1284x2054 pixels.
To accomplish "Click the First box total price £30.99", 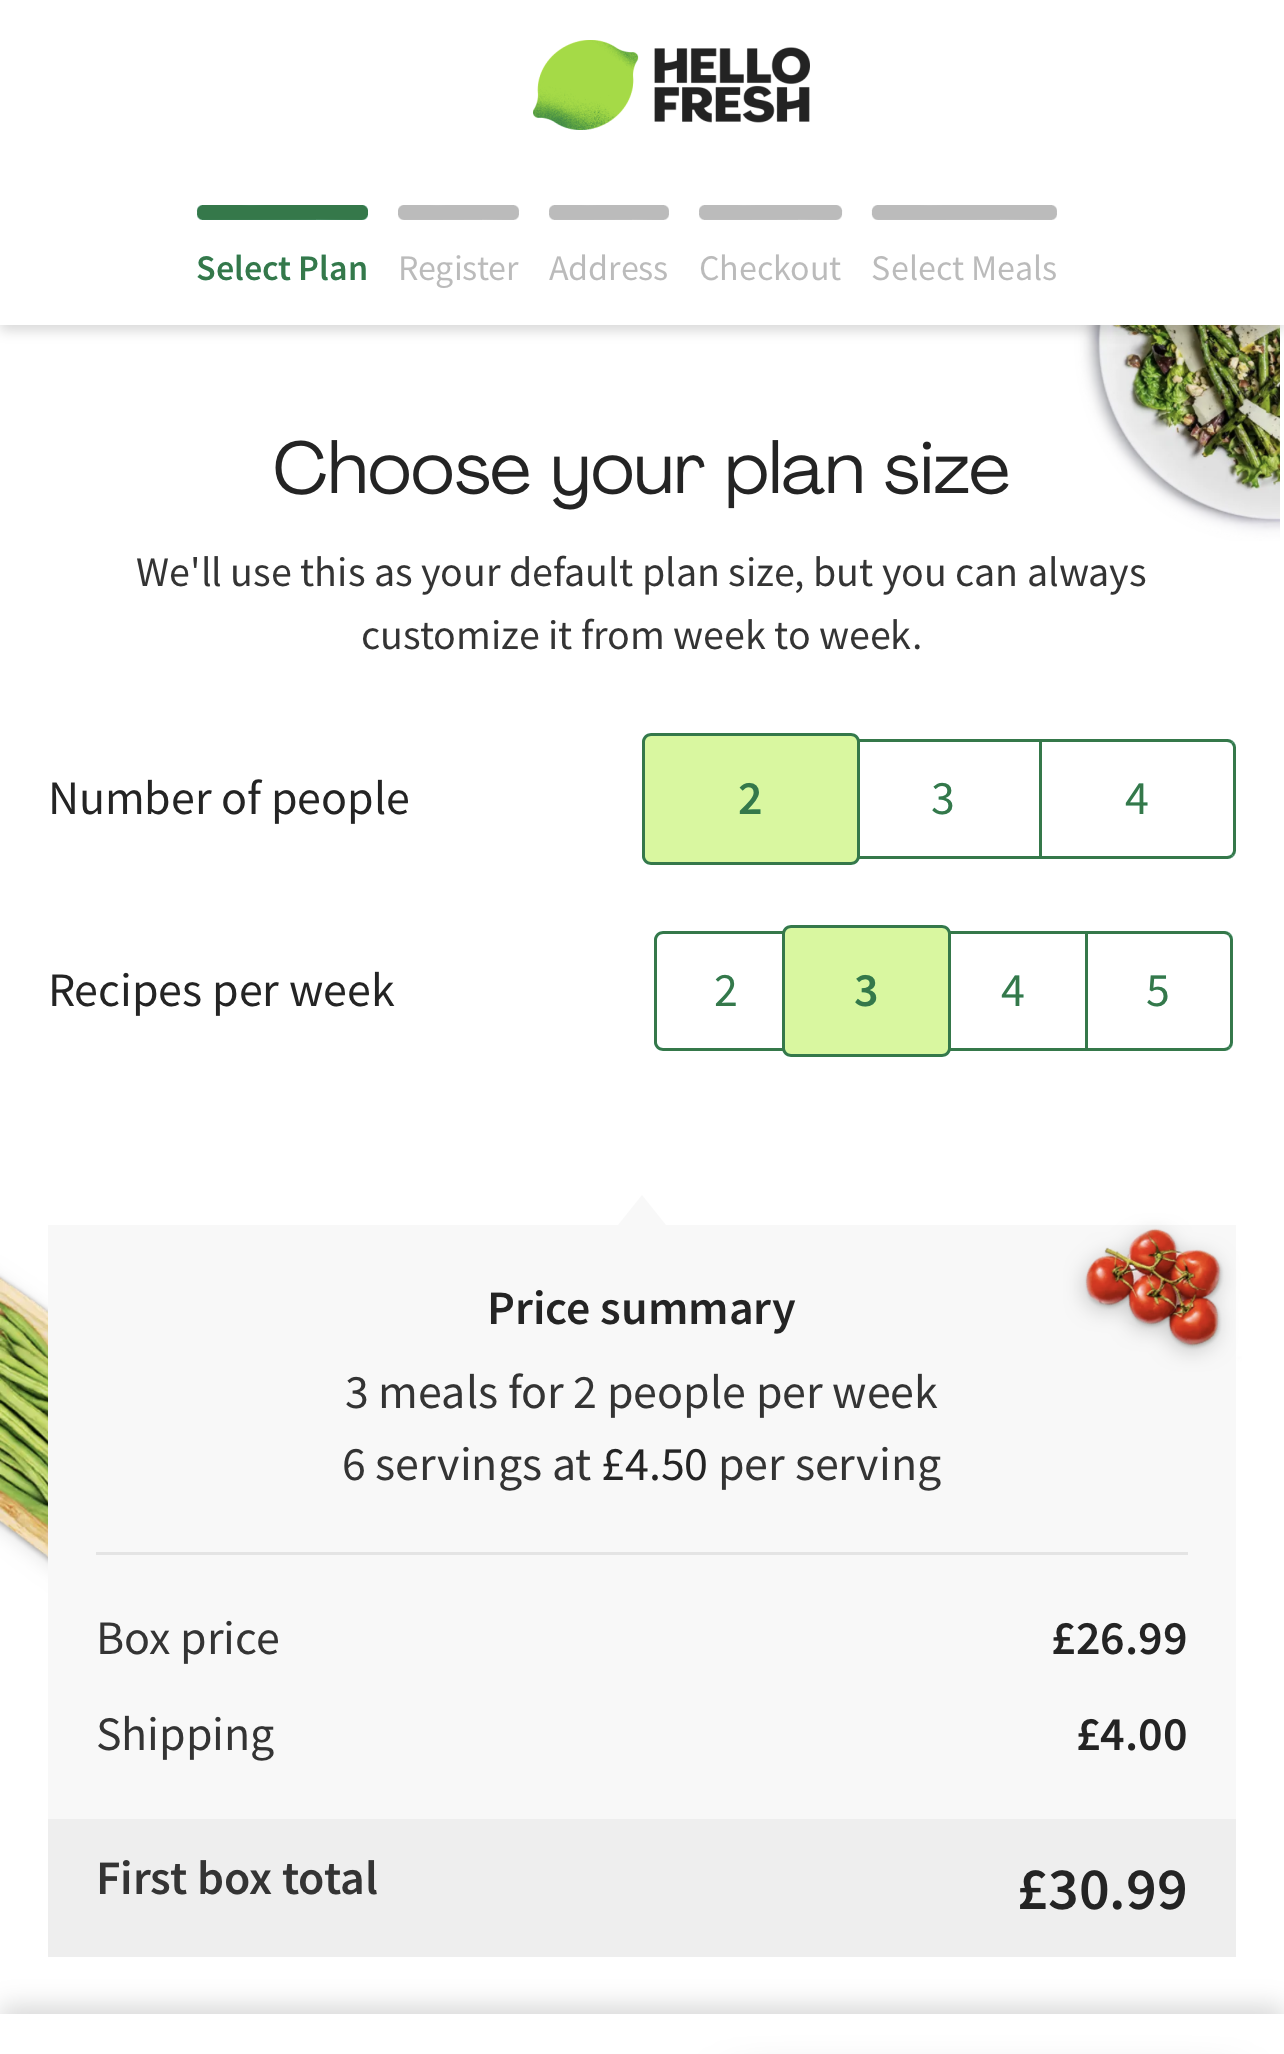I will pyautogui.click(x=1102, y=1890).
